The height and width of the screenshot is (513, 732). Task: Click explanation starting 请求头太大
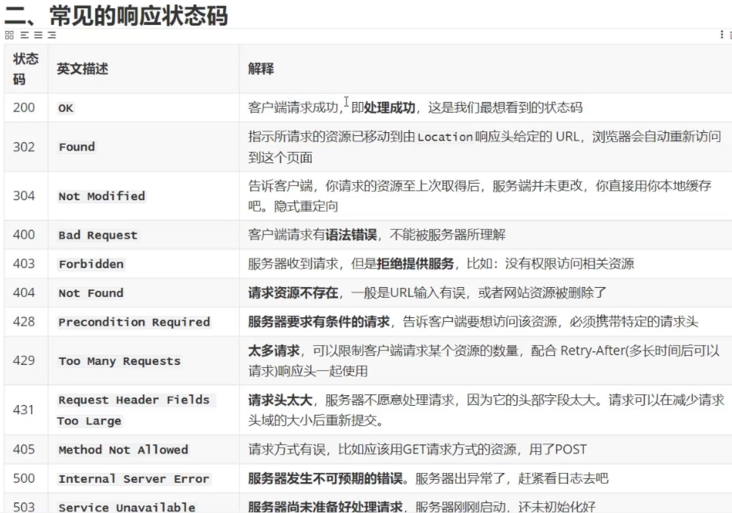point(486,410)
